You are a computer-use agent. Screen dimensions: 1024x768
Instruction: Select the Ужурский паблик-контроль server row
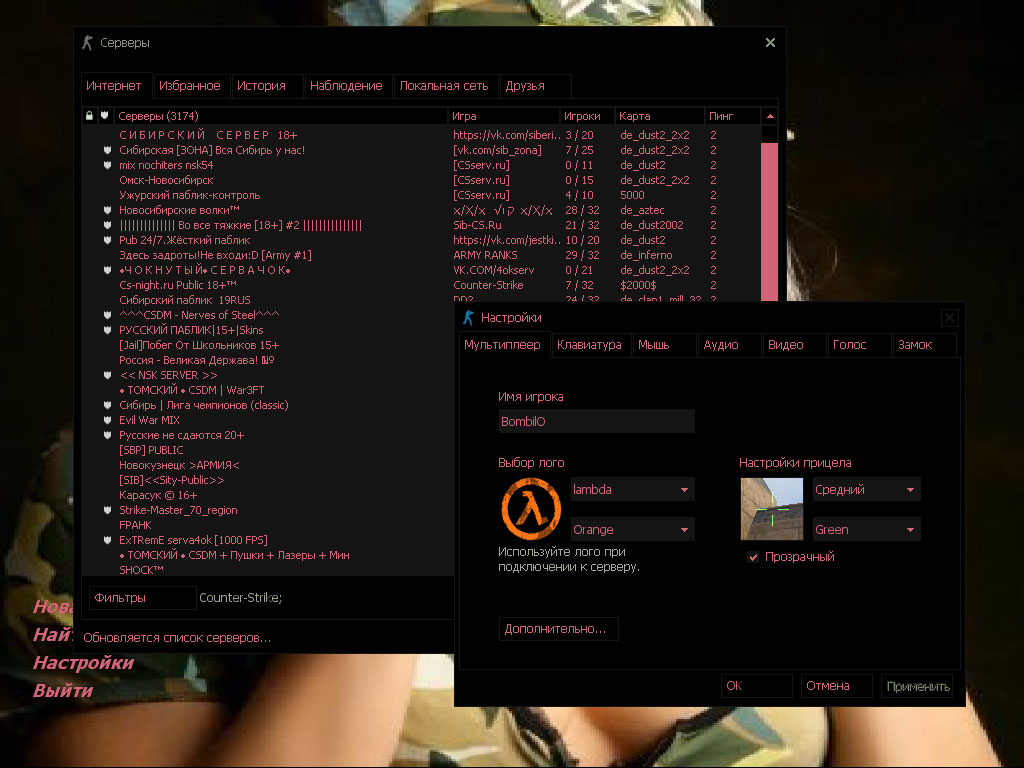421,195
